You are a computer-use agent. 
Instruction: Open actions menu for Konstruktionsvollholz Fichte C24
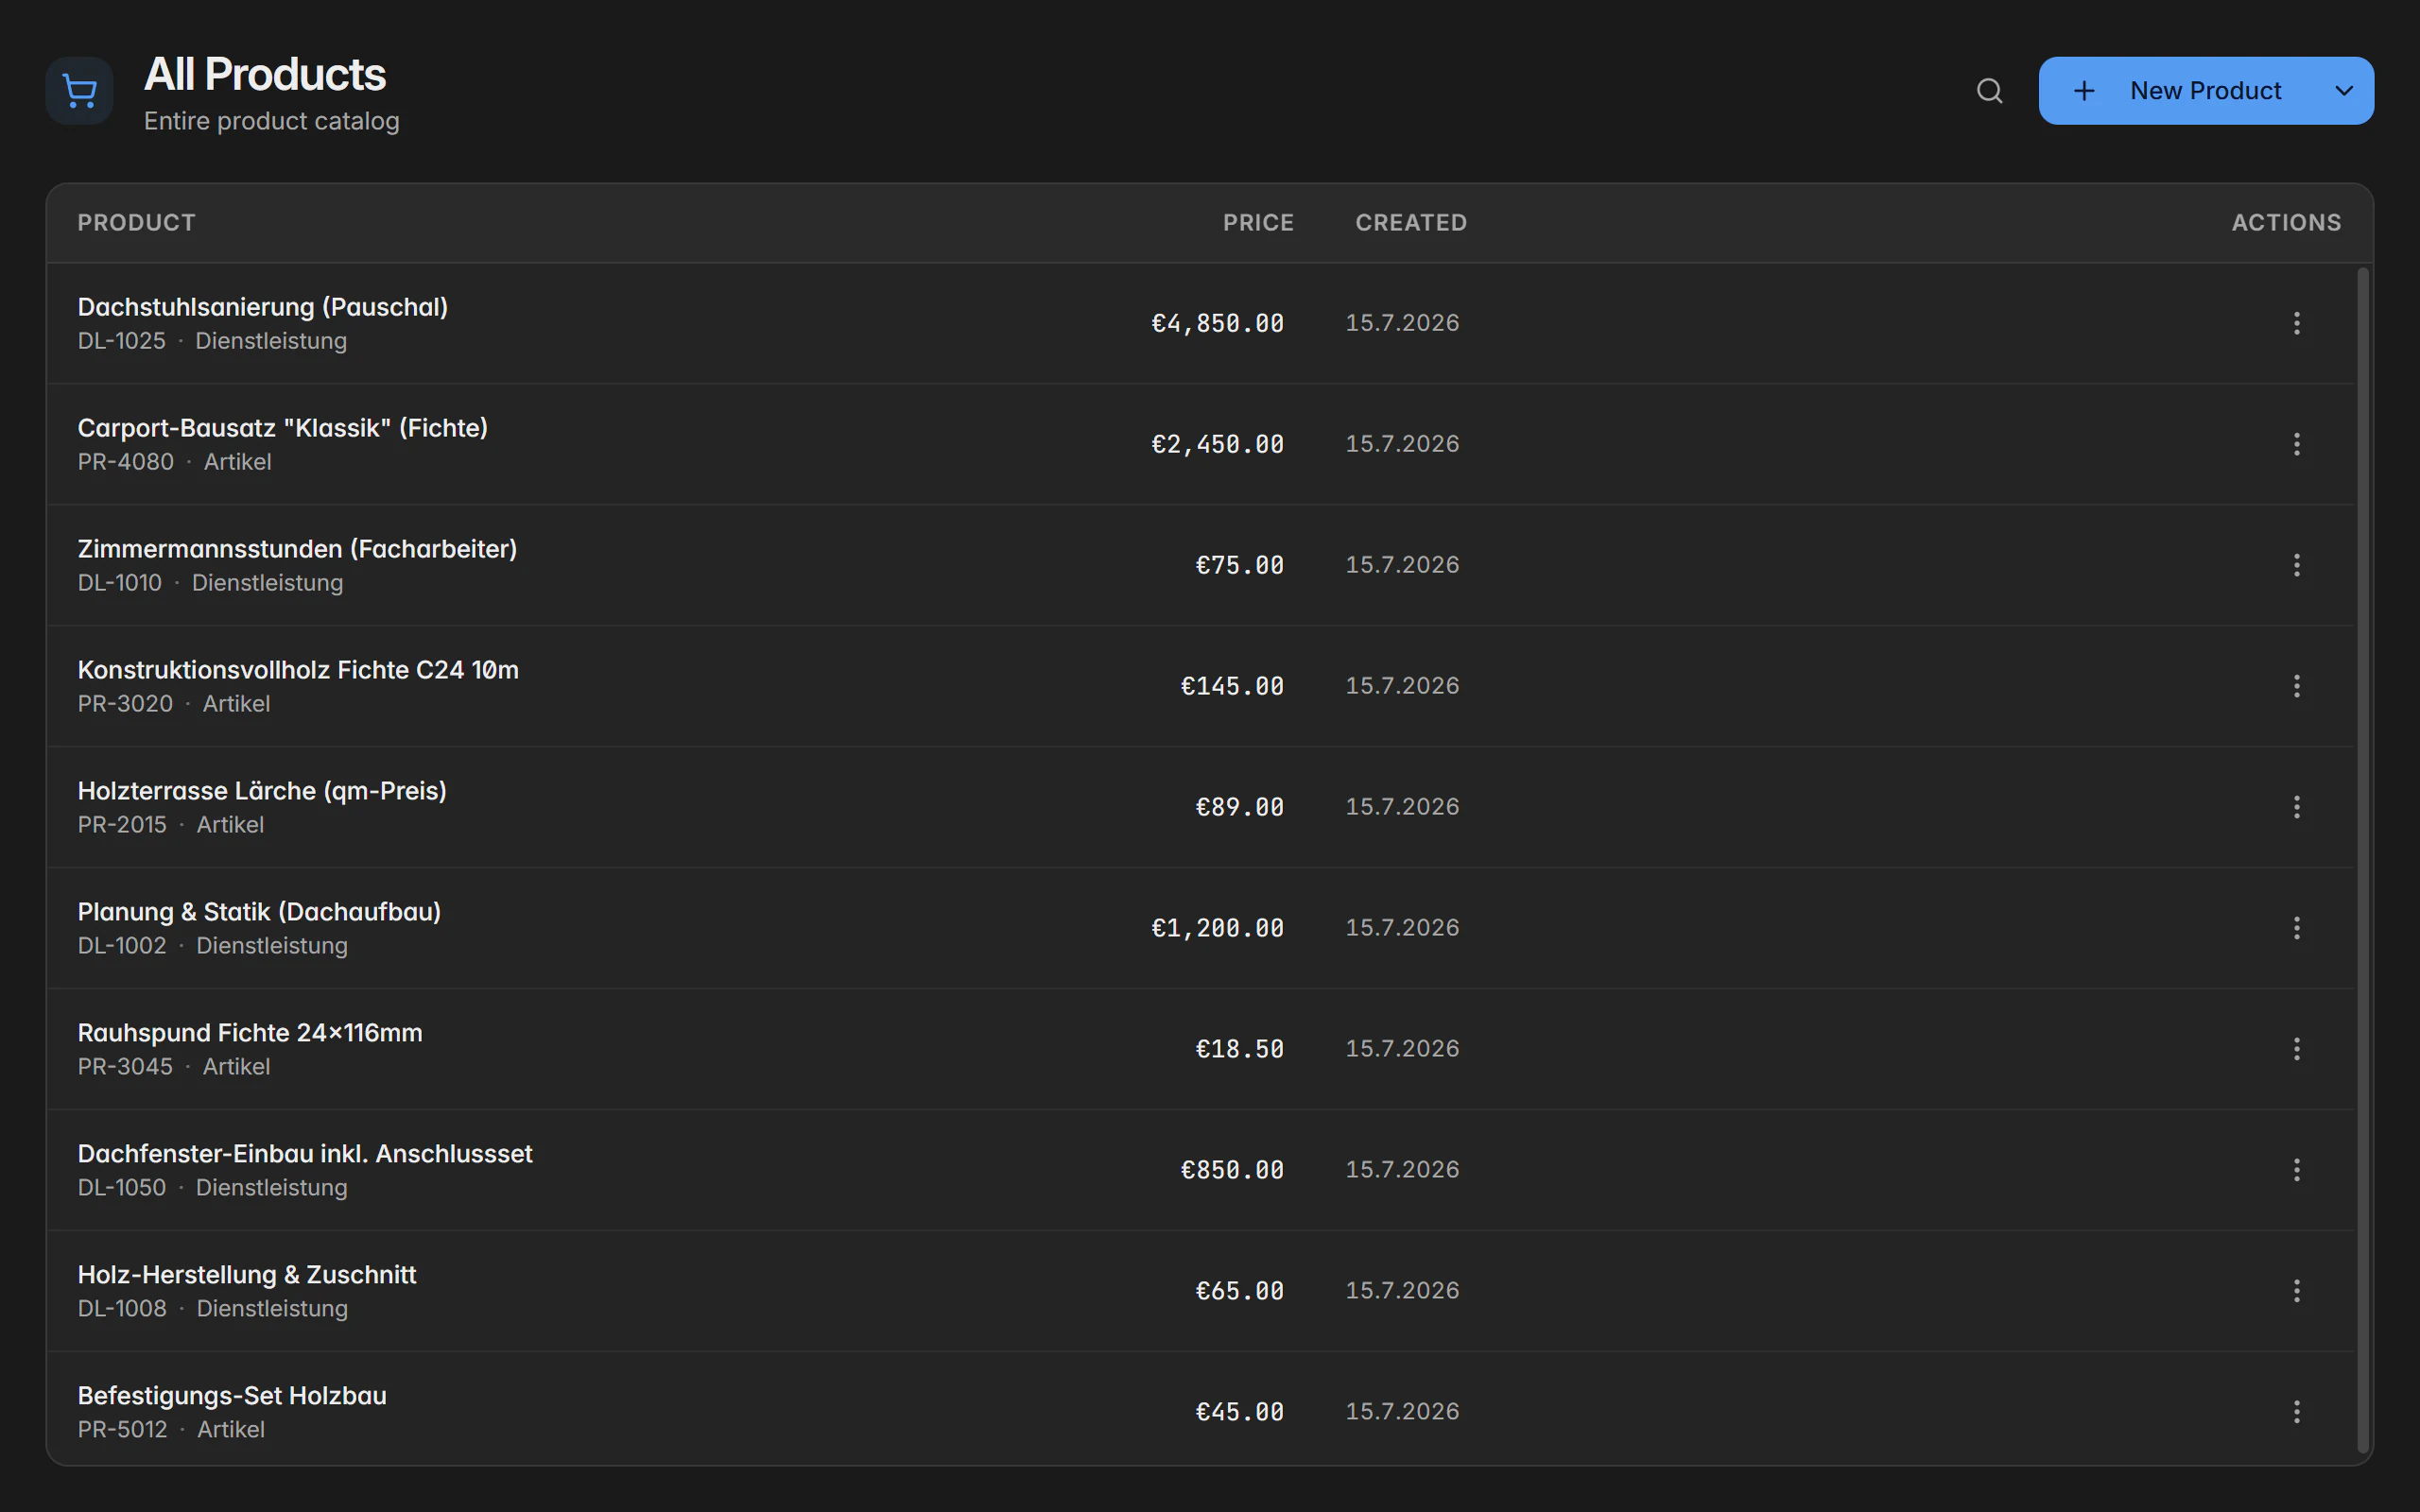click(x=2296, y=686)
